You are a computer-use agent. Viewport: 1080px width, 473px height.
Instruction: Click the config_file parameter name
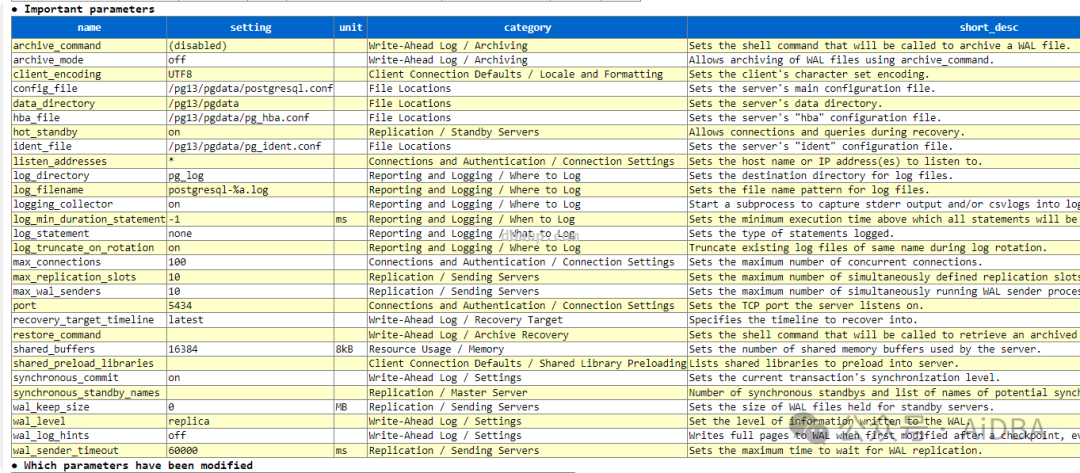pos(45,89)
